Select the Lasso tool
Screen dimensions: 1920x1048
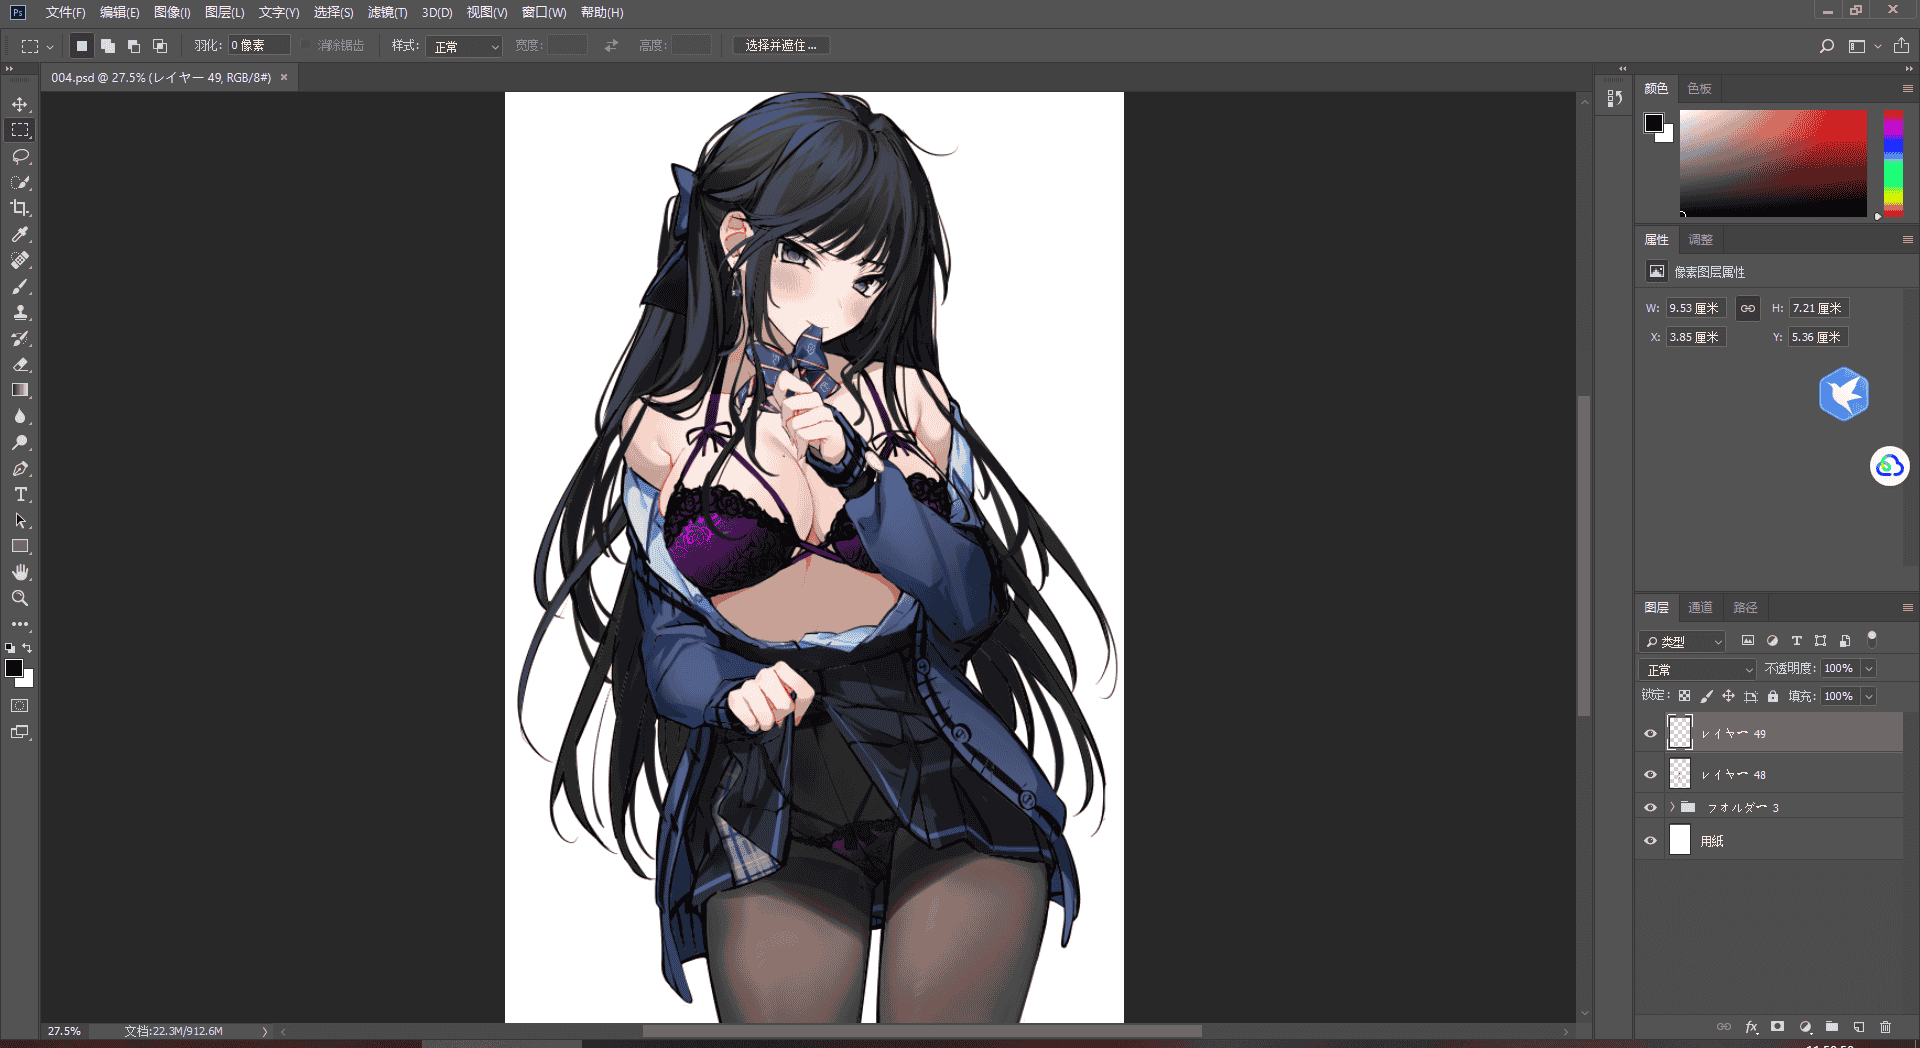click(20, 156)
